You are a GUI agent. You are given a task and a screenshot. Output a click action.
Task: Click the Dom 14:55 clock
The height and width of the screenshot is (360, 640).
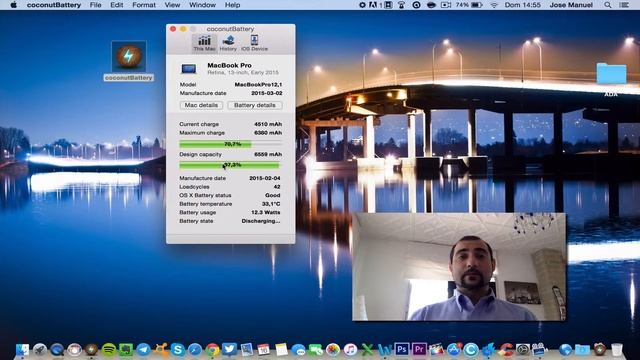point(522,5)
